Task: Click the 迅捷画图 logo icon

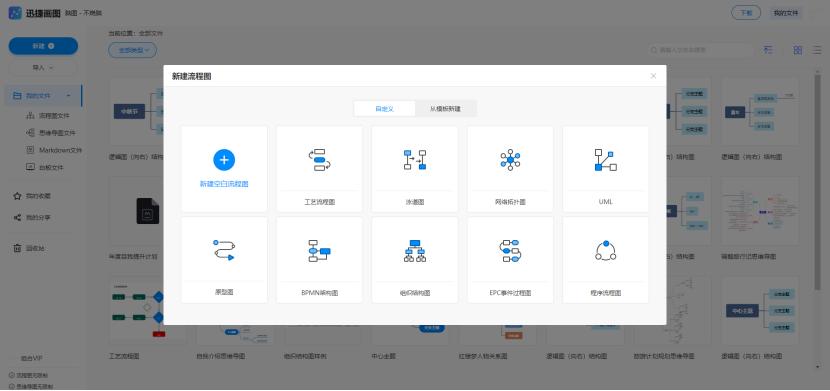Action: [15, 13]
